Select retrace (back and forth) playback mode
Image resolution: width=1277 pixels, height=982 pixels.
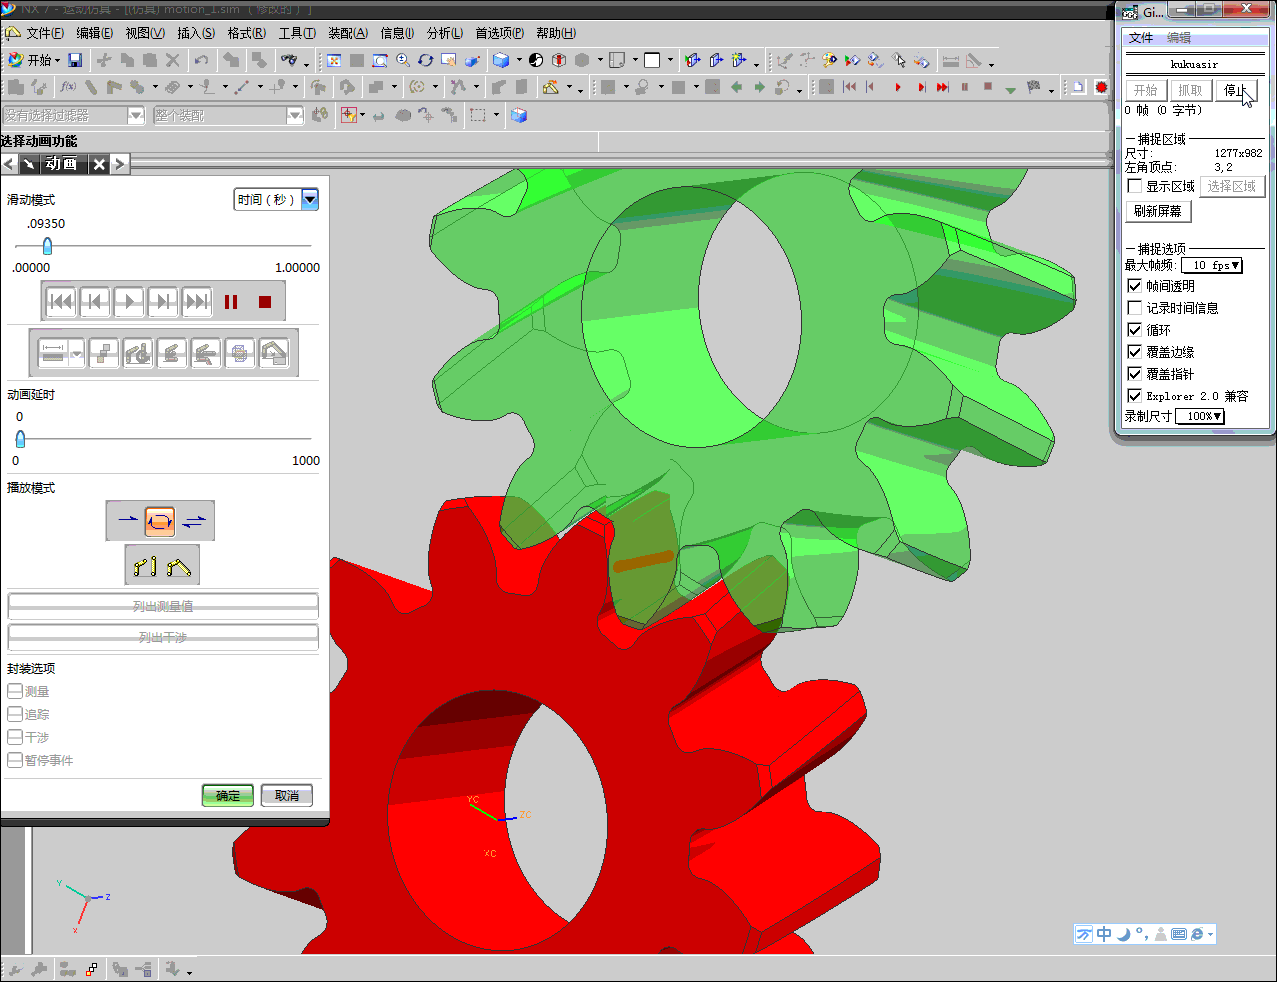194,520
